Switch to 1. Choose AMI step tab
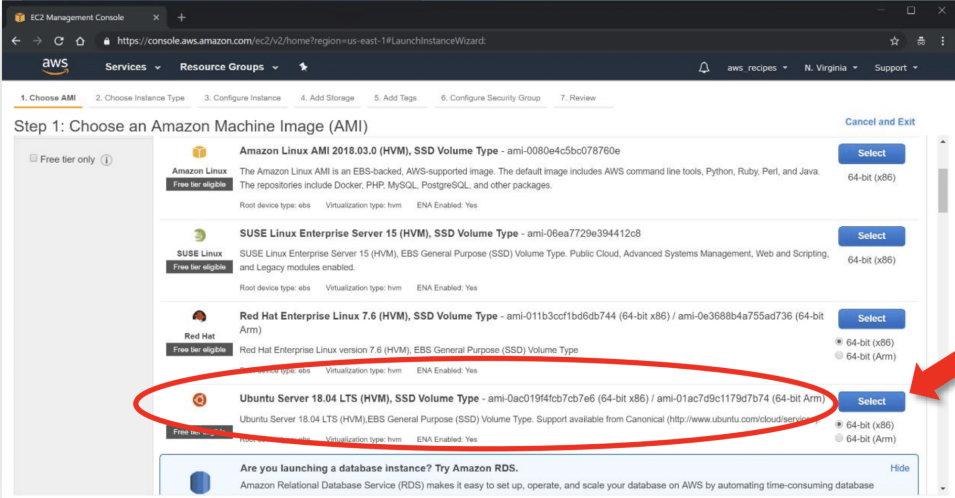Image resolution: width=955 pixels, height=498 pixels. click(x=48, y=98)
